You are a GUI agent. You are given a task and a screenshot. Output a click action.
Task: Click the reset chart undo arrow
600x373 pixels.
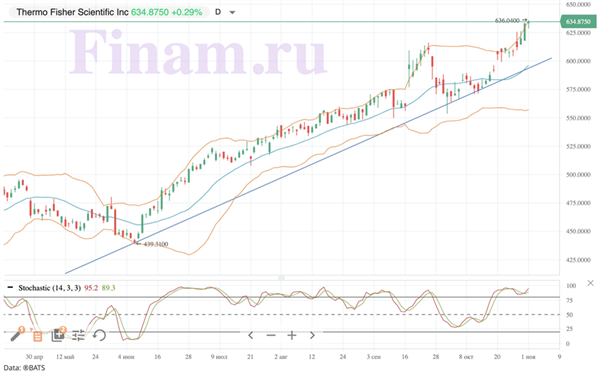tap(99, 336)
